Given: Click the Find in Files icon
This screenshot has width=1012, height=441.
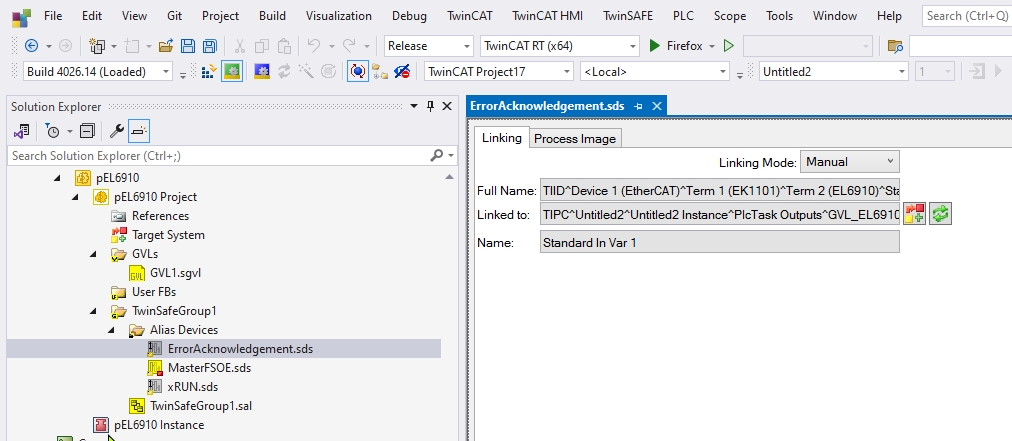Looking at the screenshot, I should tap(895, 46).
